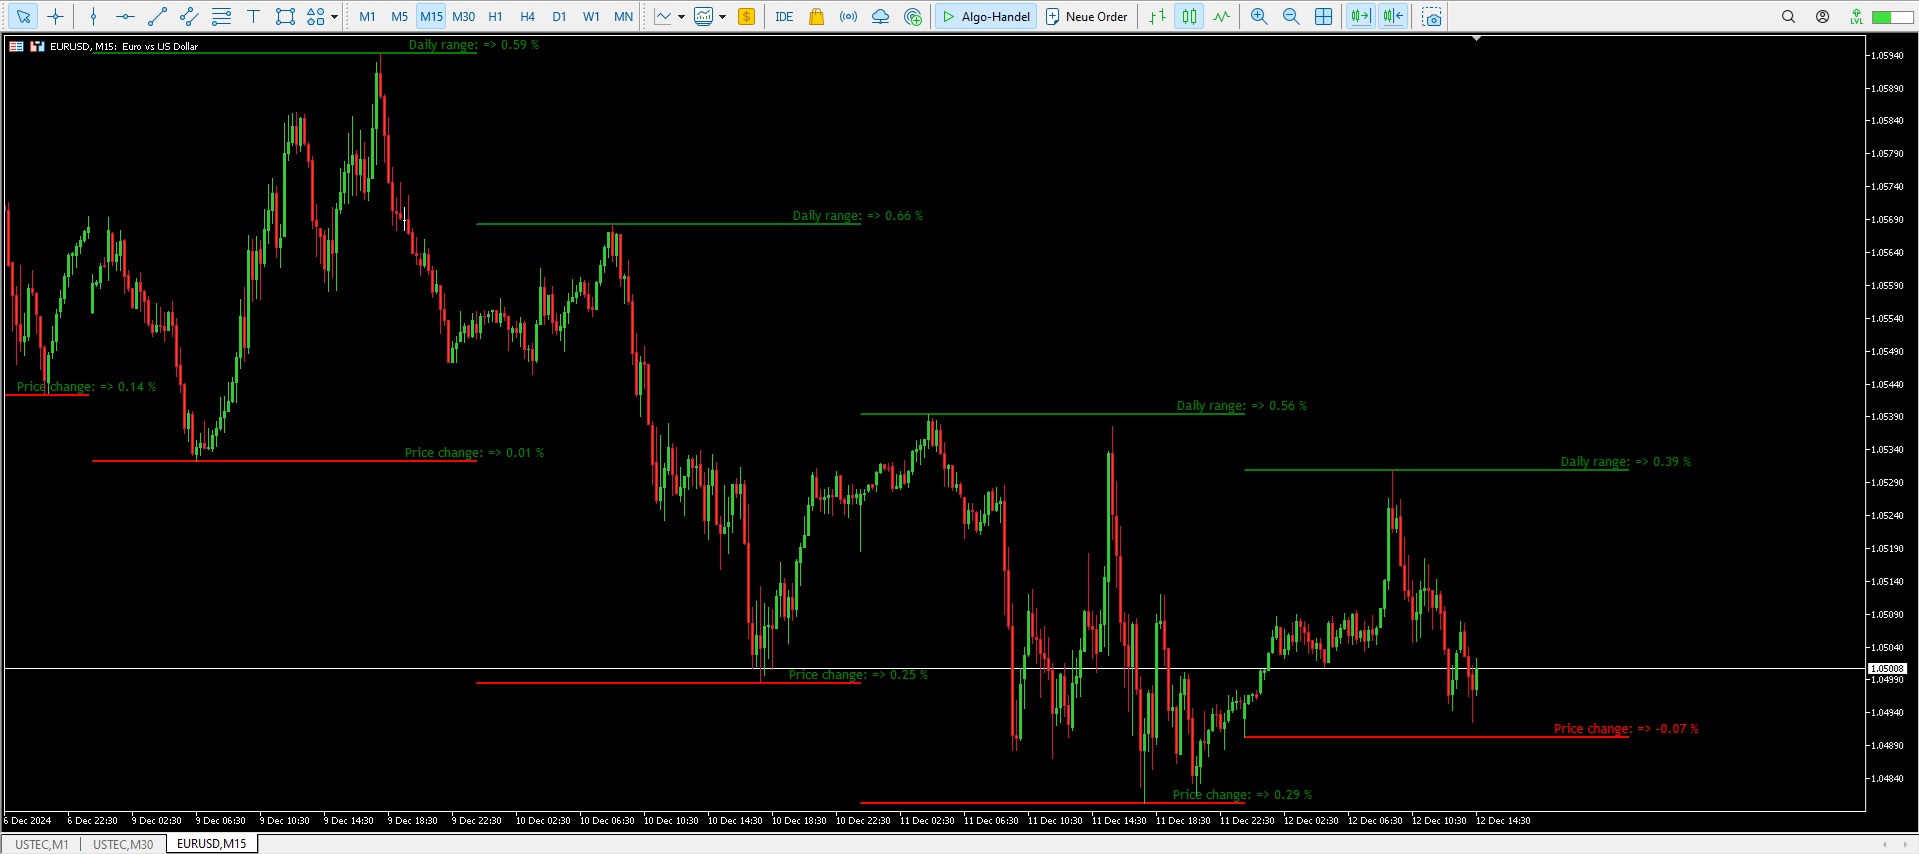Select the rectangle shape tool
The height and width of the screenshot is (854, 1919).
tap(285, 16)
